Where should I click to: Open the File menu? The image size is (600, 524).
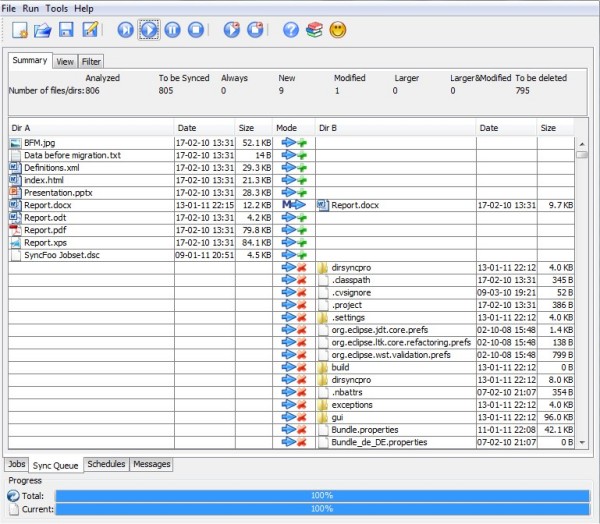(9, 8)
